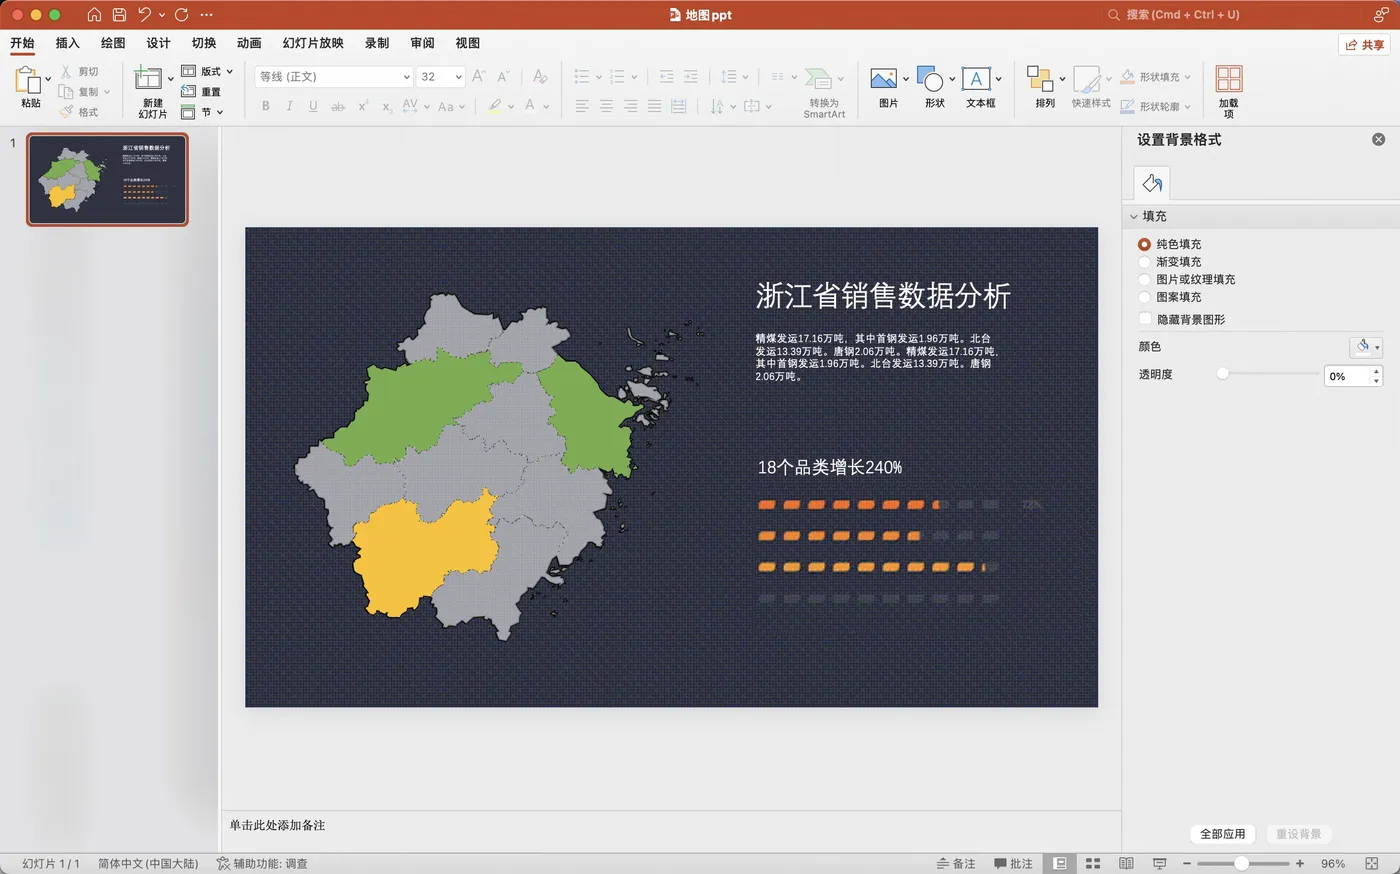The height and width of the screenshot is (874, 1400).
Task: Click the New Slide (新建幻灯片) icon
Action: [148, 78]
